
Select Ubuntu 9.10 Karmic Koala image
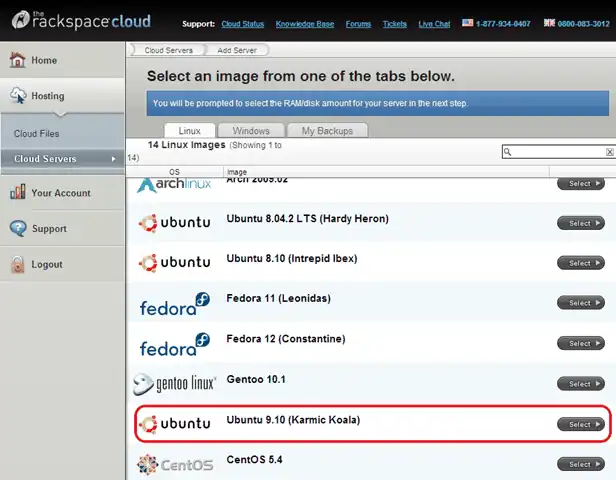[x=580, y=424]
